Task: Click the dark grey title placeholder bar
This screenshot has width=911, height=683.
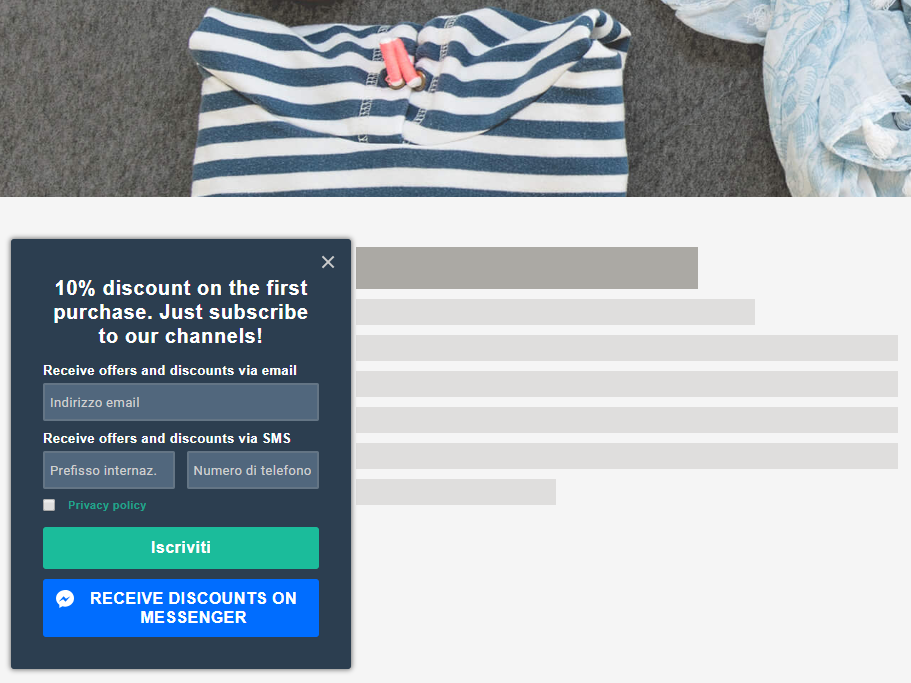Action: 527,268
